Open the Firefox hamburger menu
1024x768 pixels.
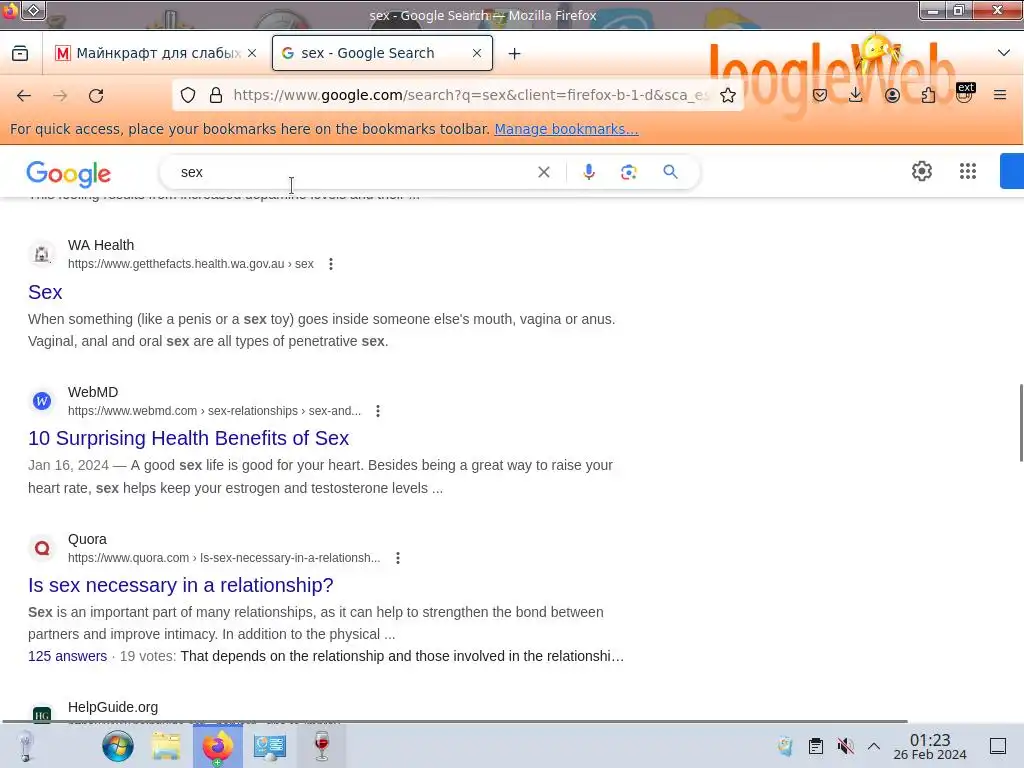click(x=999, y=95)
